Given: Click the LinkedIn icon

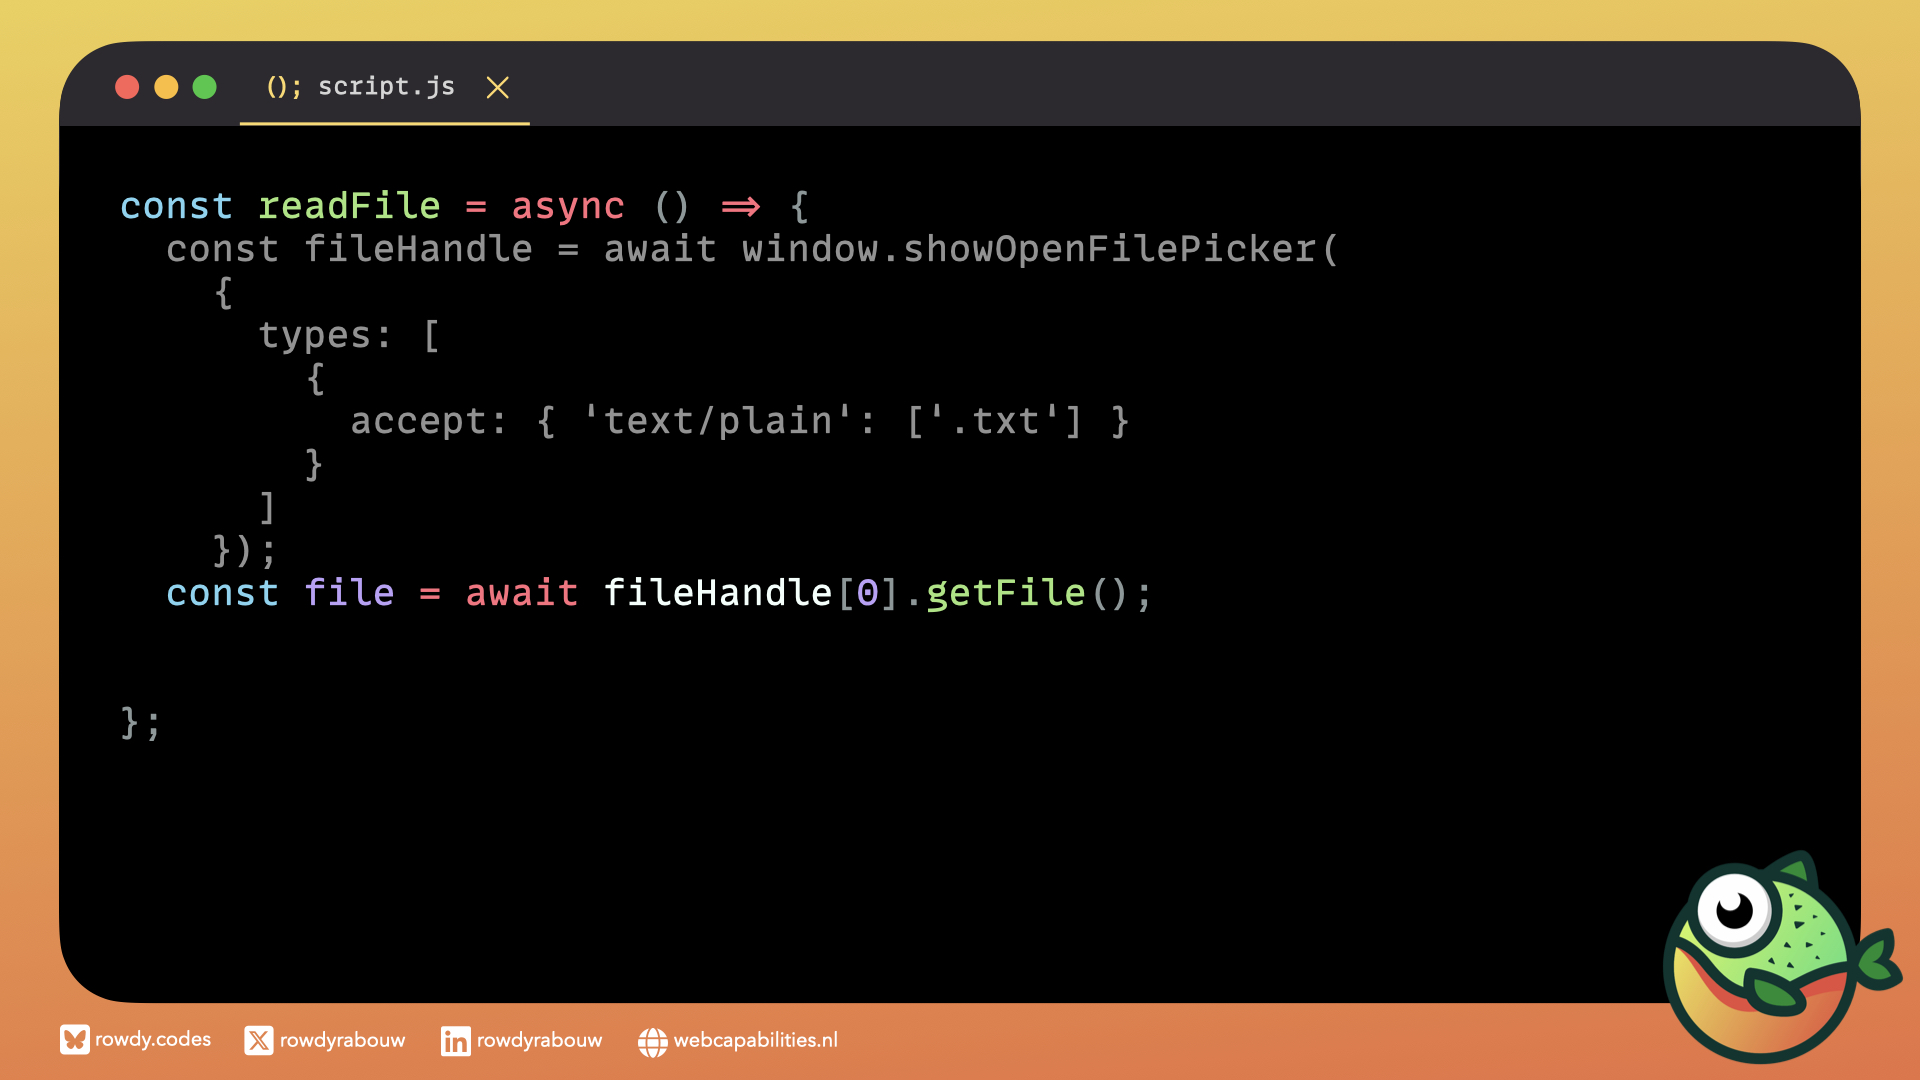Looking at the screenshot, I should click(x=455, y=1041).
